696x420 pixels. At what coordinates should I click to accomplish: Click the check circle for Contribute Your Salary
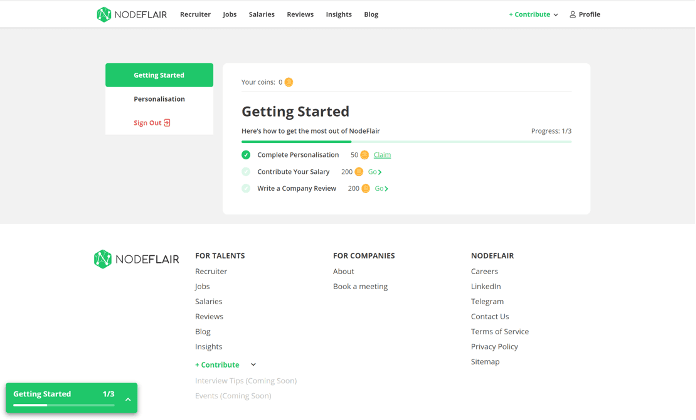pyautogui.click(x=246, y=172)
